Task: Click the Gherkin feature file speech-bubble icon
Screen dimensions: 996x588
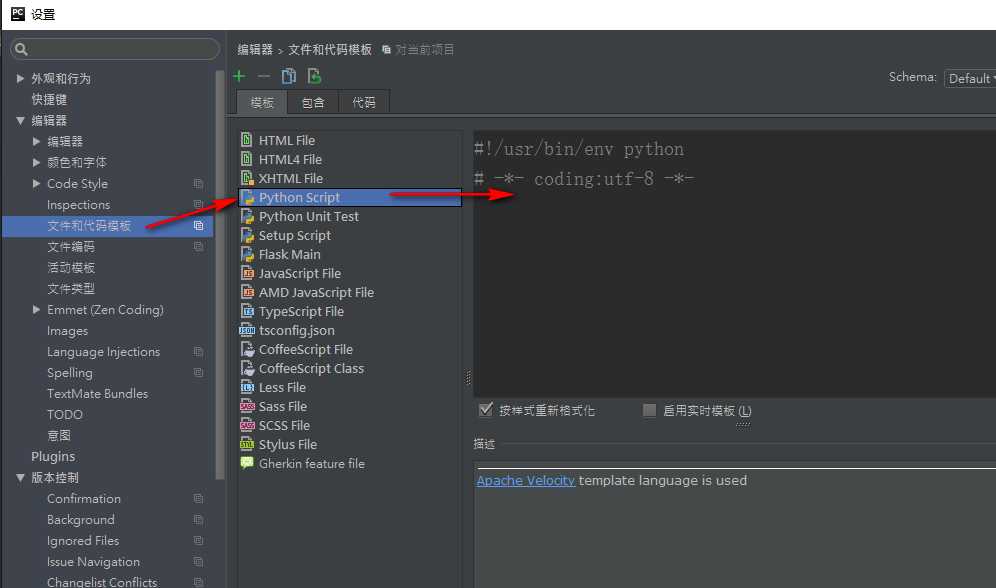Action: (x=247, y=463)
